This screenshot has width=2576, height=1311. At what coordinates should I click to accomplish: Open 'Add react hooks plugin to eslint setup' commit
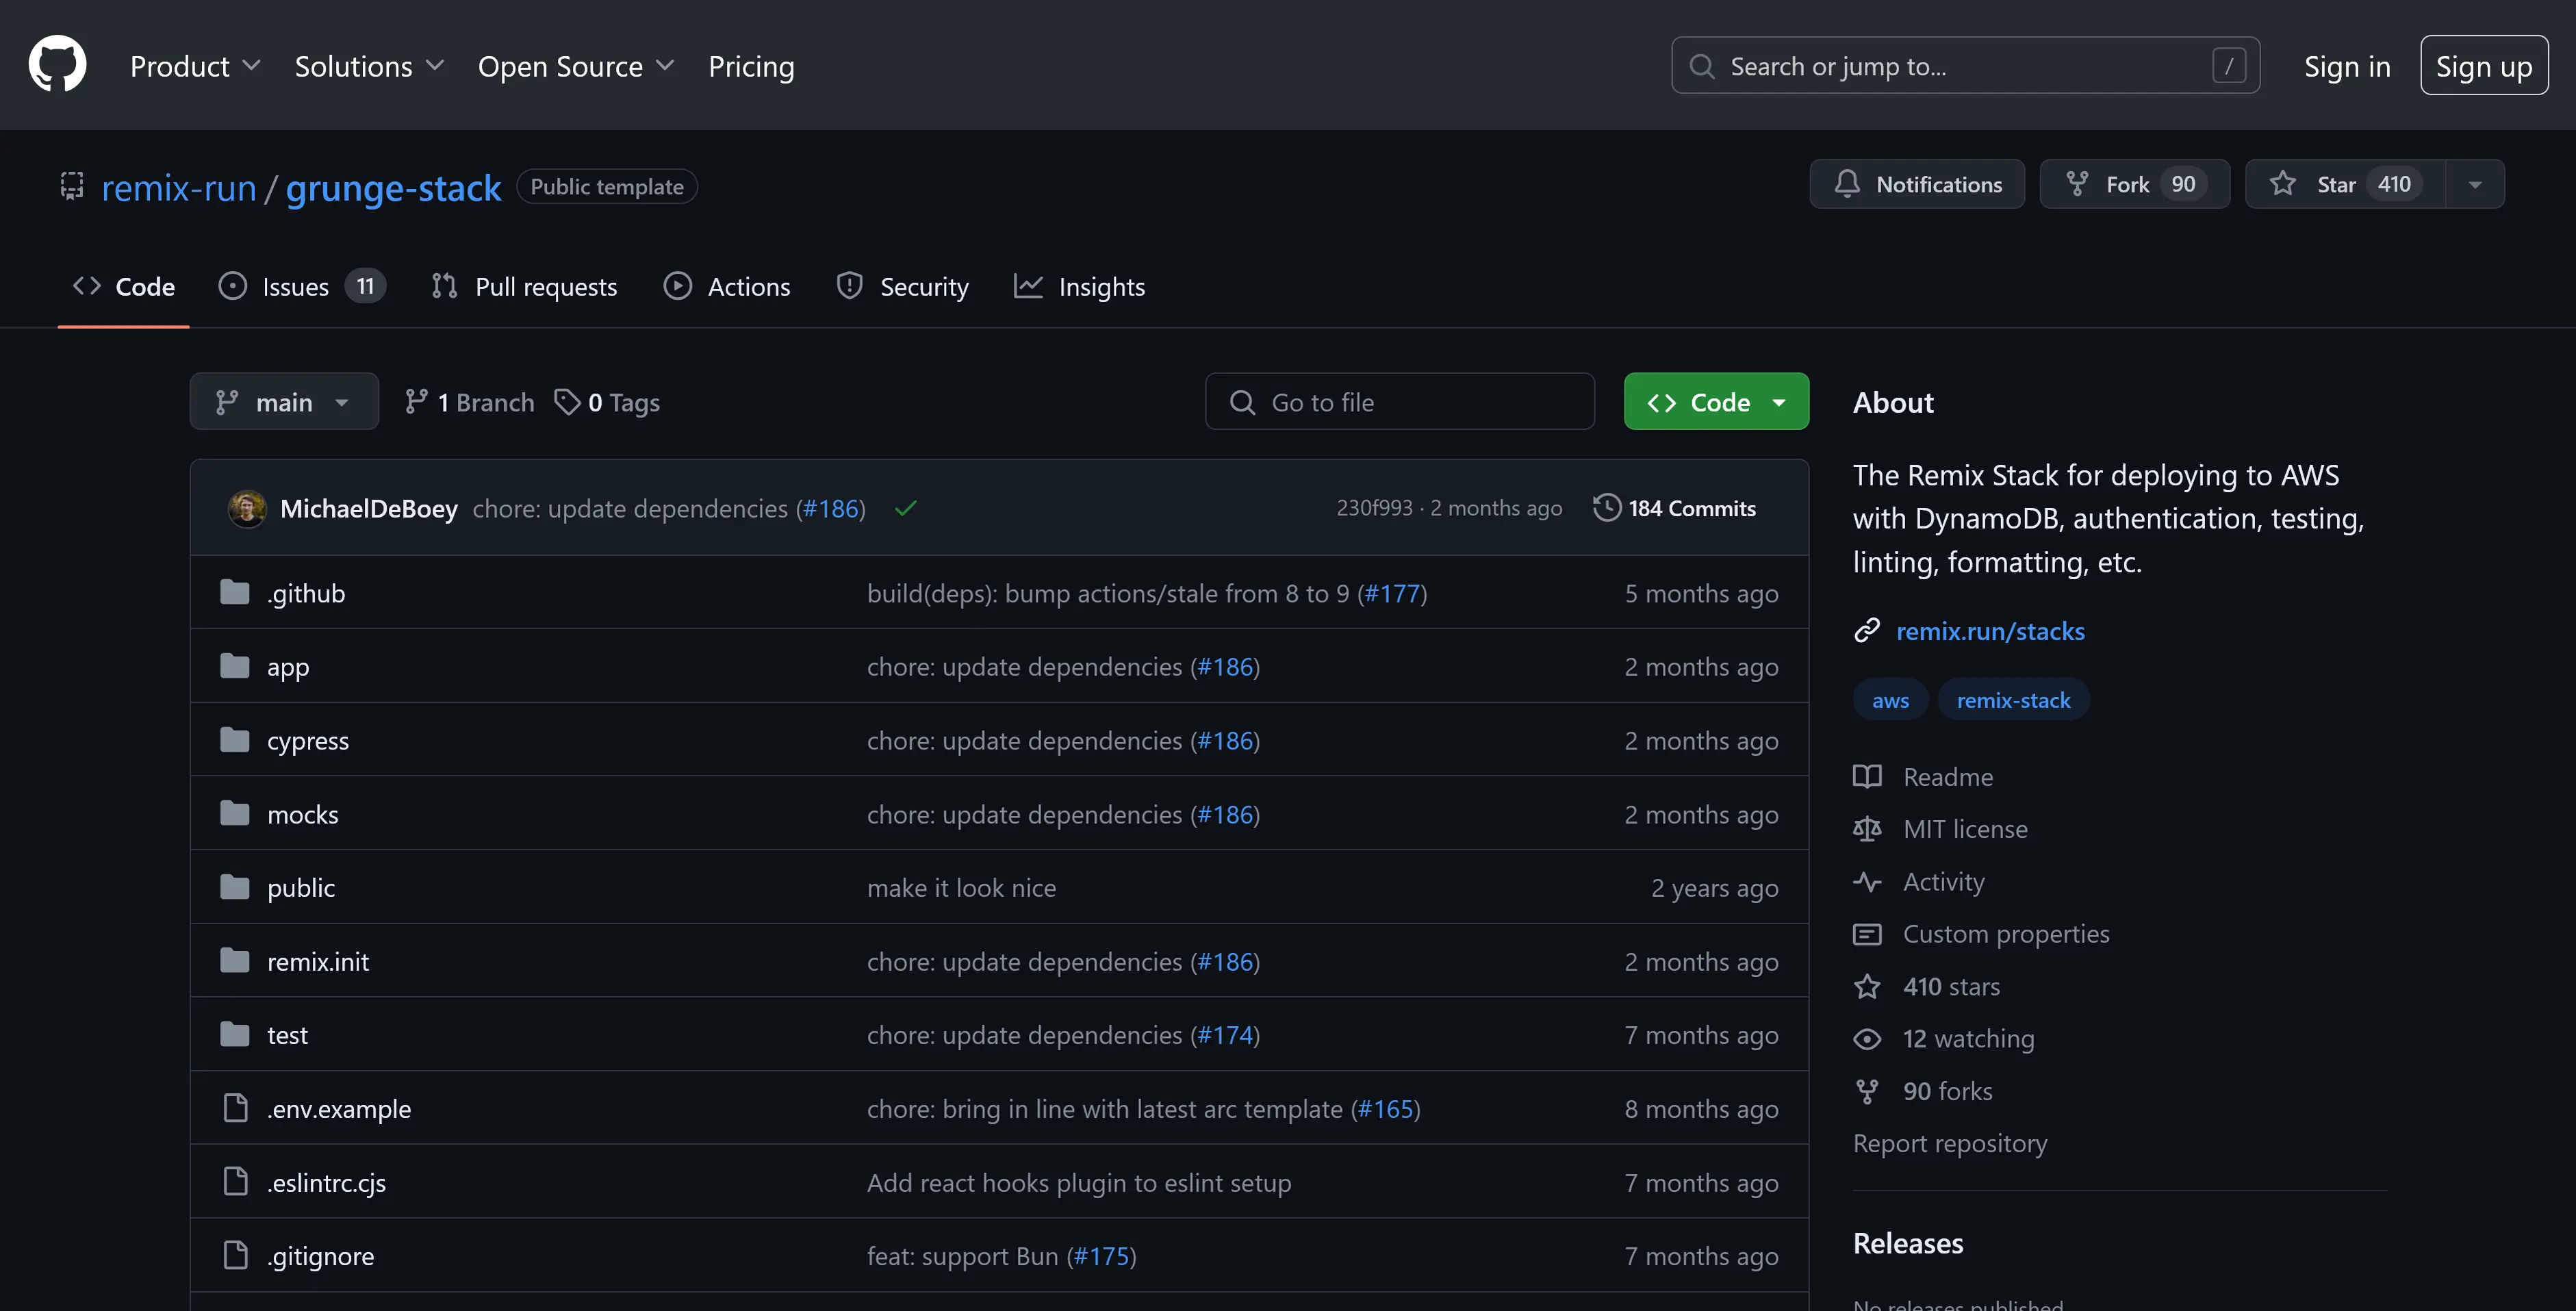coord(1079,1182)
